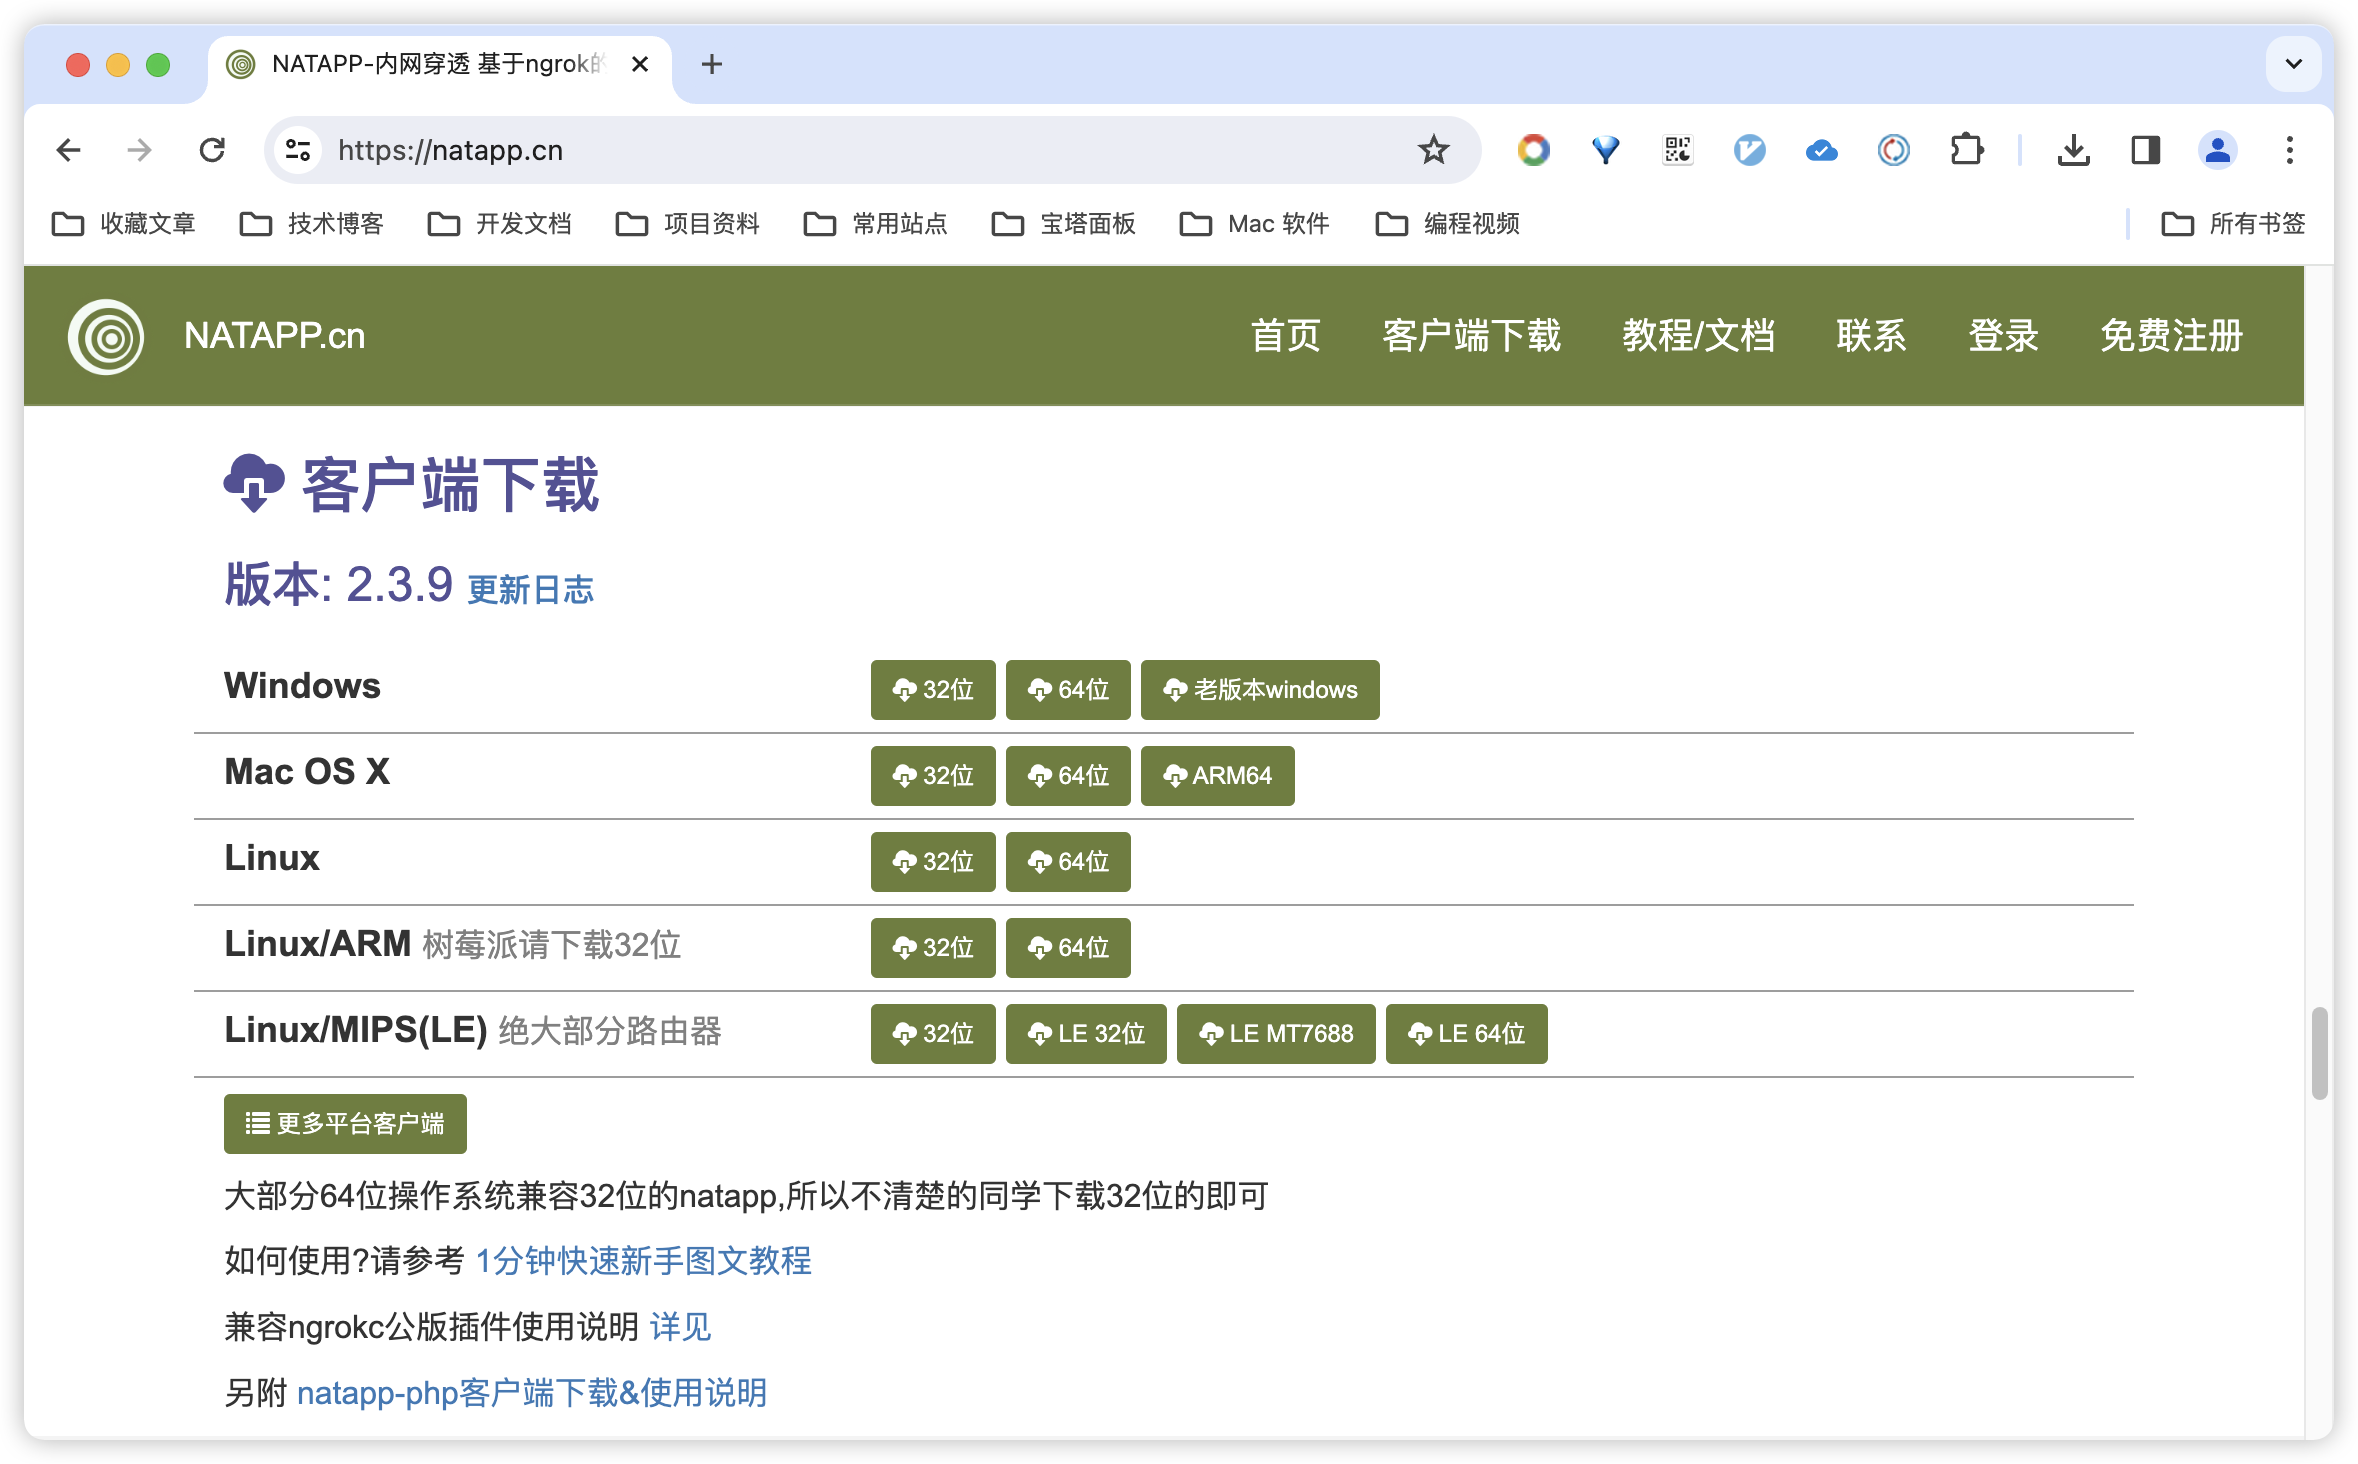
Task: Open 客户端下载 in the site nav
Action: point(1471,336)
